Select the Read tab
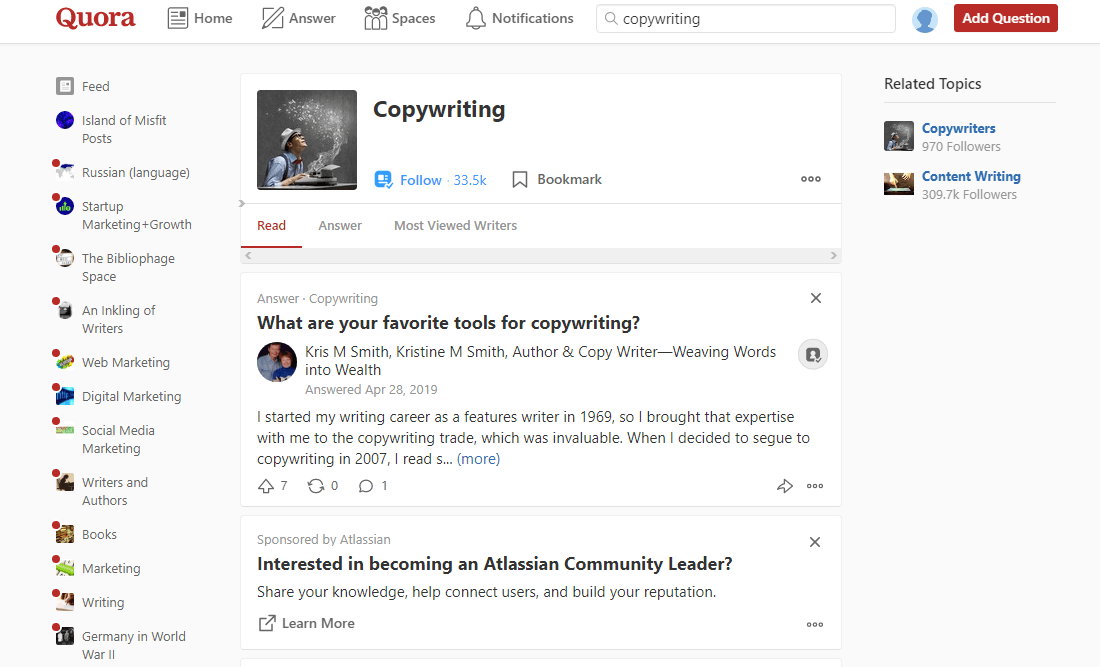1100x667 pixels. [271, 225]
